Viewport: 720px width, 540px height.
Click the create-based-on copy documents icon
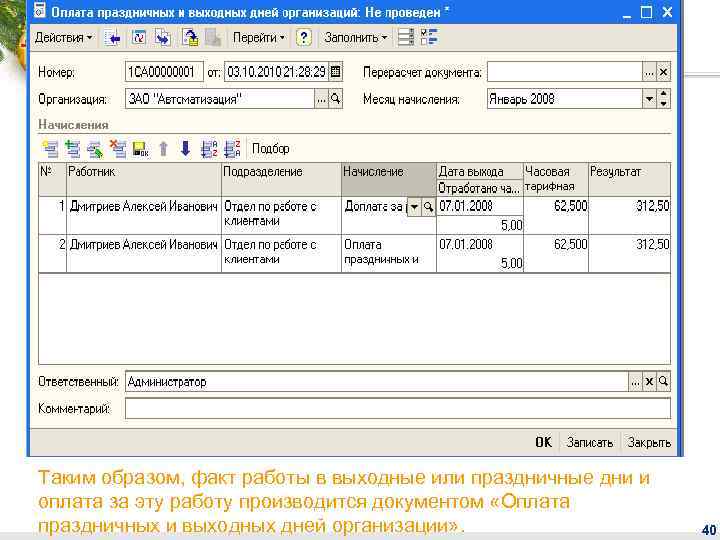click(163, 38)
